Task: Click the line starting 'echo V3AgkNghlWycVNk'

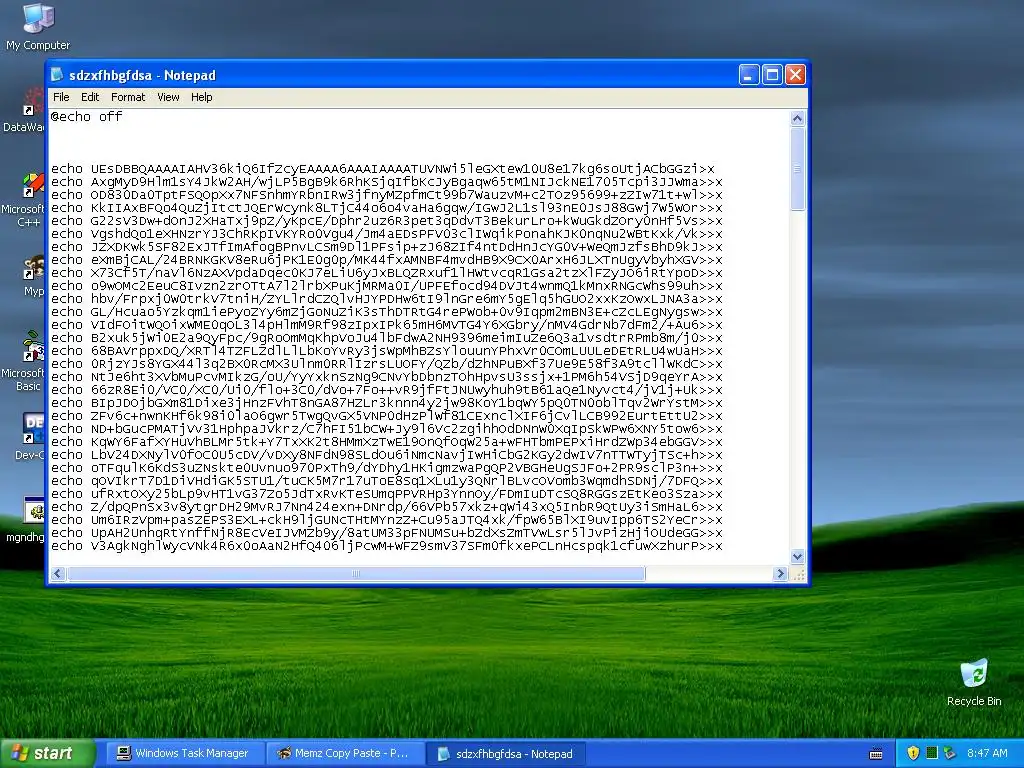Action: click(x=387, y=546)
